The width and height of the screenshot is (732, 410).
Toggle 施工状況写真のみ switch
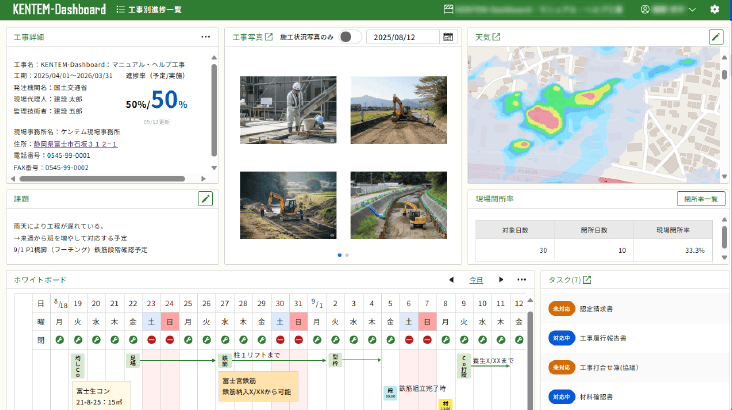tap(348, 37)
